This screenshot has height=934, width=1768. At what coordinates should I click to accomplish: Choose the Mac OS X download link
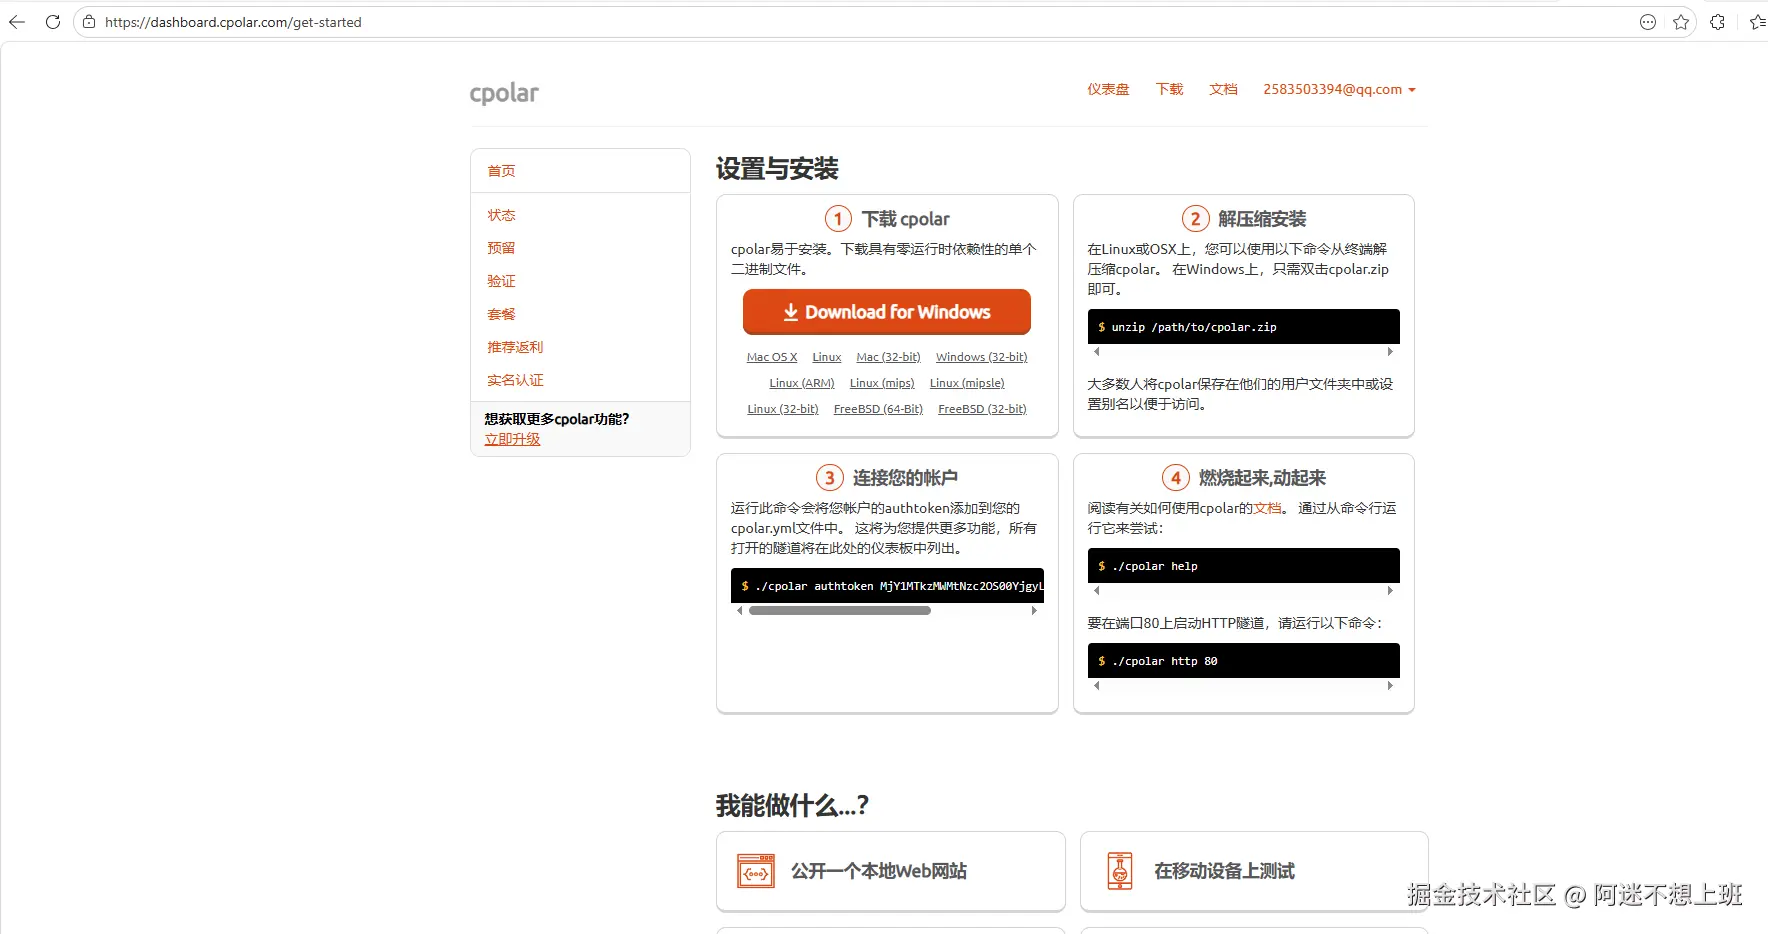(x=772, y=357)
